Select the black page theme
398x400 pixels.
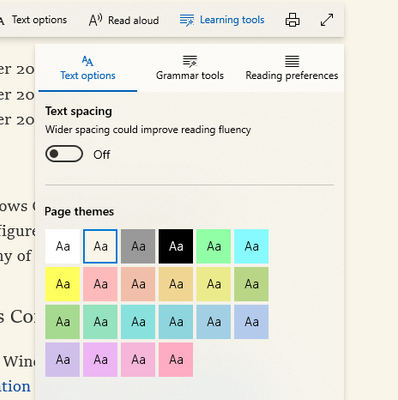176,246
